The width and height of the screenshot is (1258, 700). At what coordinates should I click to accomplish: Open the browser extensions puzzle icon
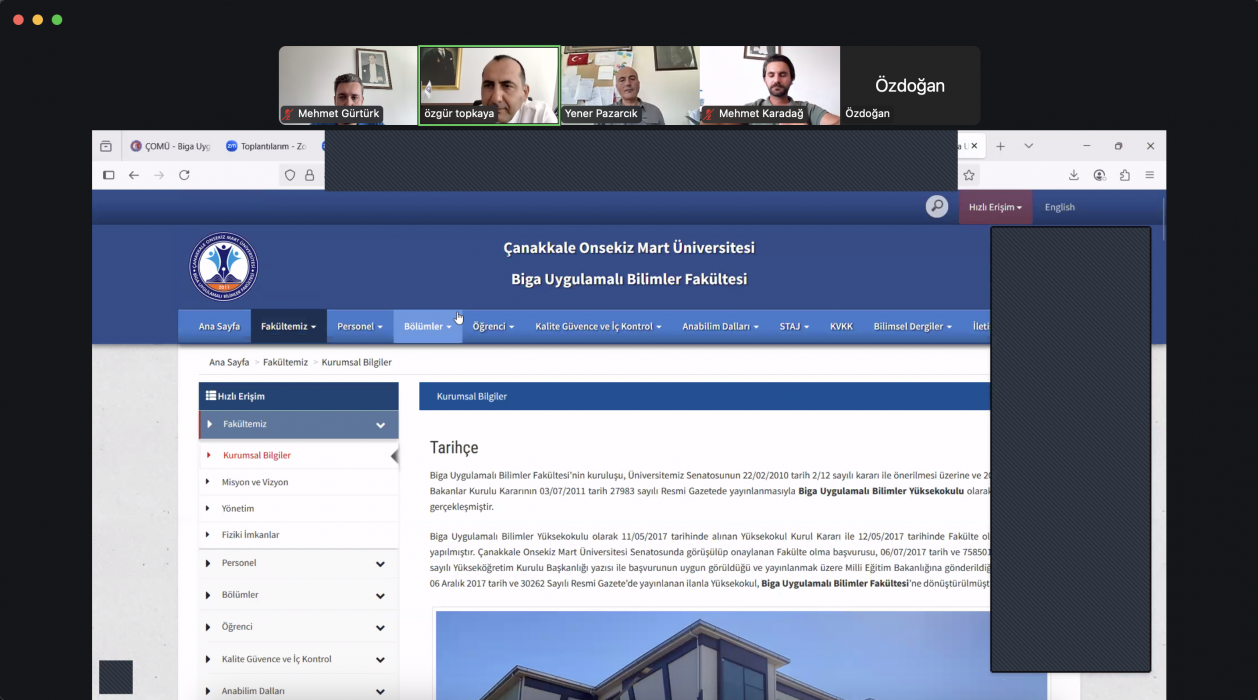click(1125, 175)
